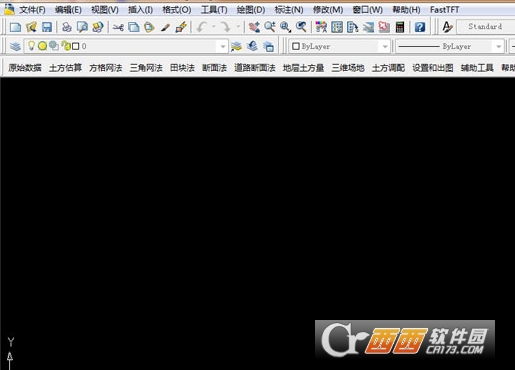Cut selection with scissors icon
This screenshot has height=370, width=515.
[118, 27]
